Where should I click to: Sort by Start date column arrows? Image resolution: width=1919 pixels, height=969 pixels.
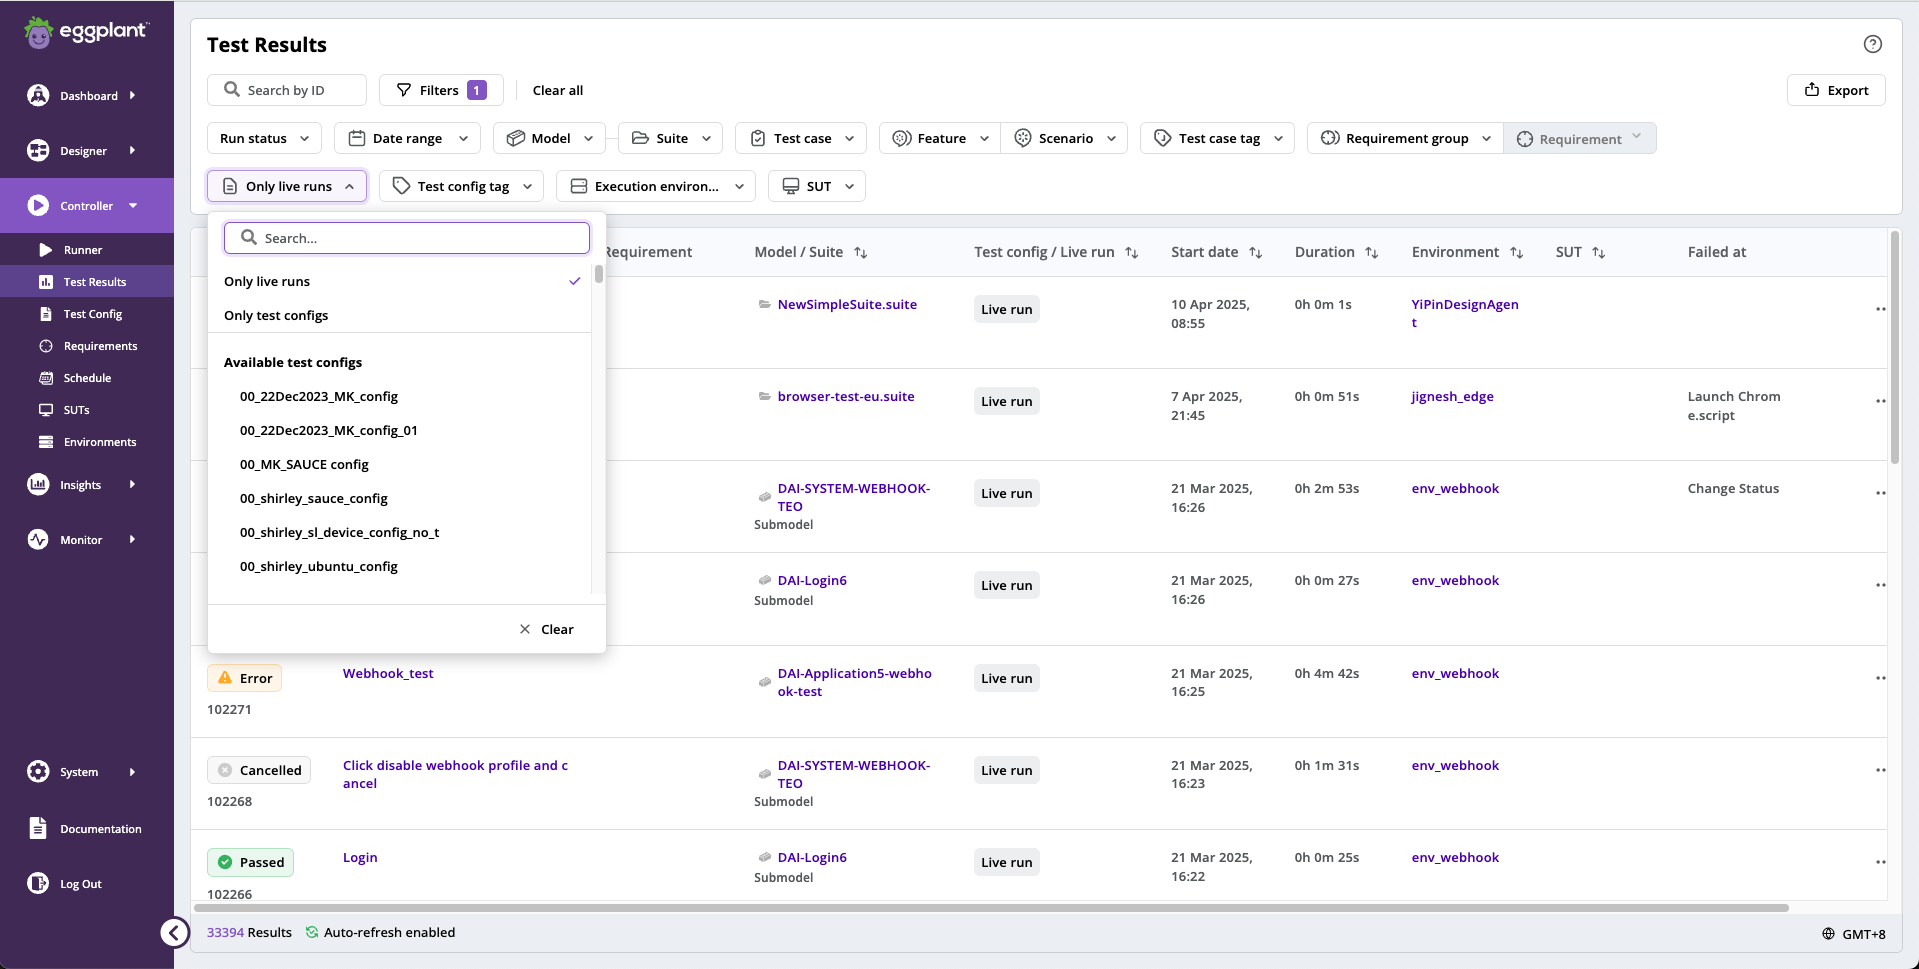[1256, 253]
